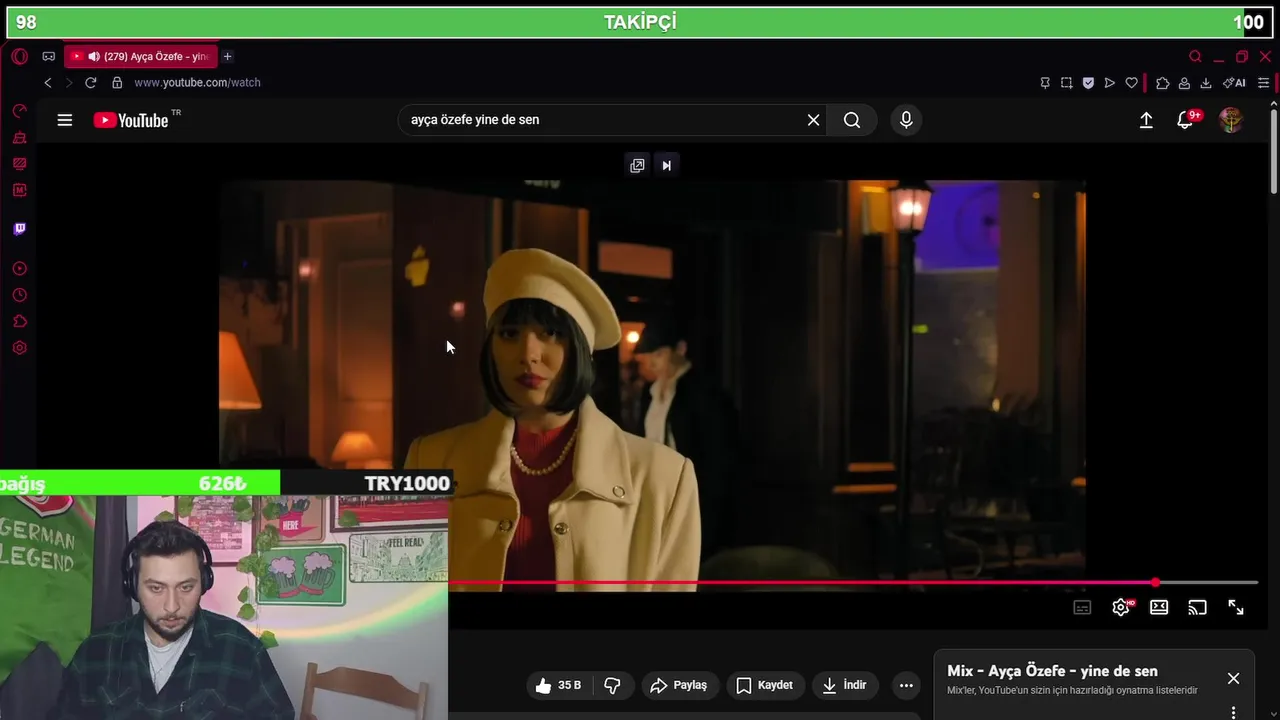
Task: Open the striped-screen sidebar icon
Action: point(19,164)
